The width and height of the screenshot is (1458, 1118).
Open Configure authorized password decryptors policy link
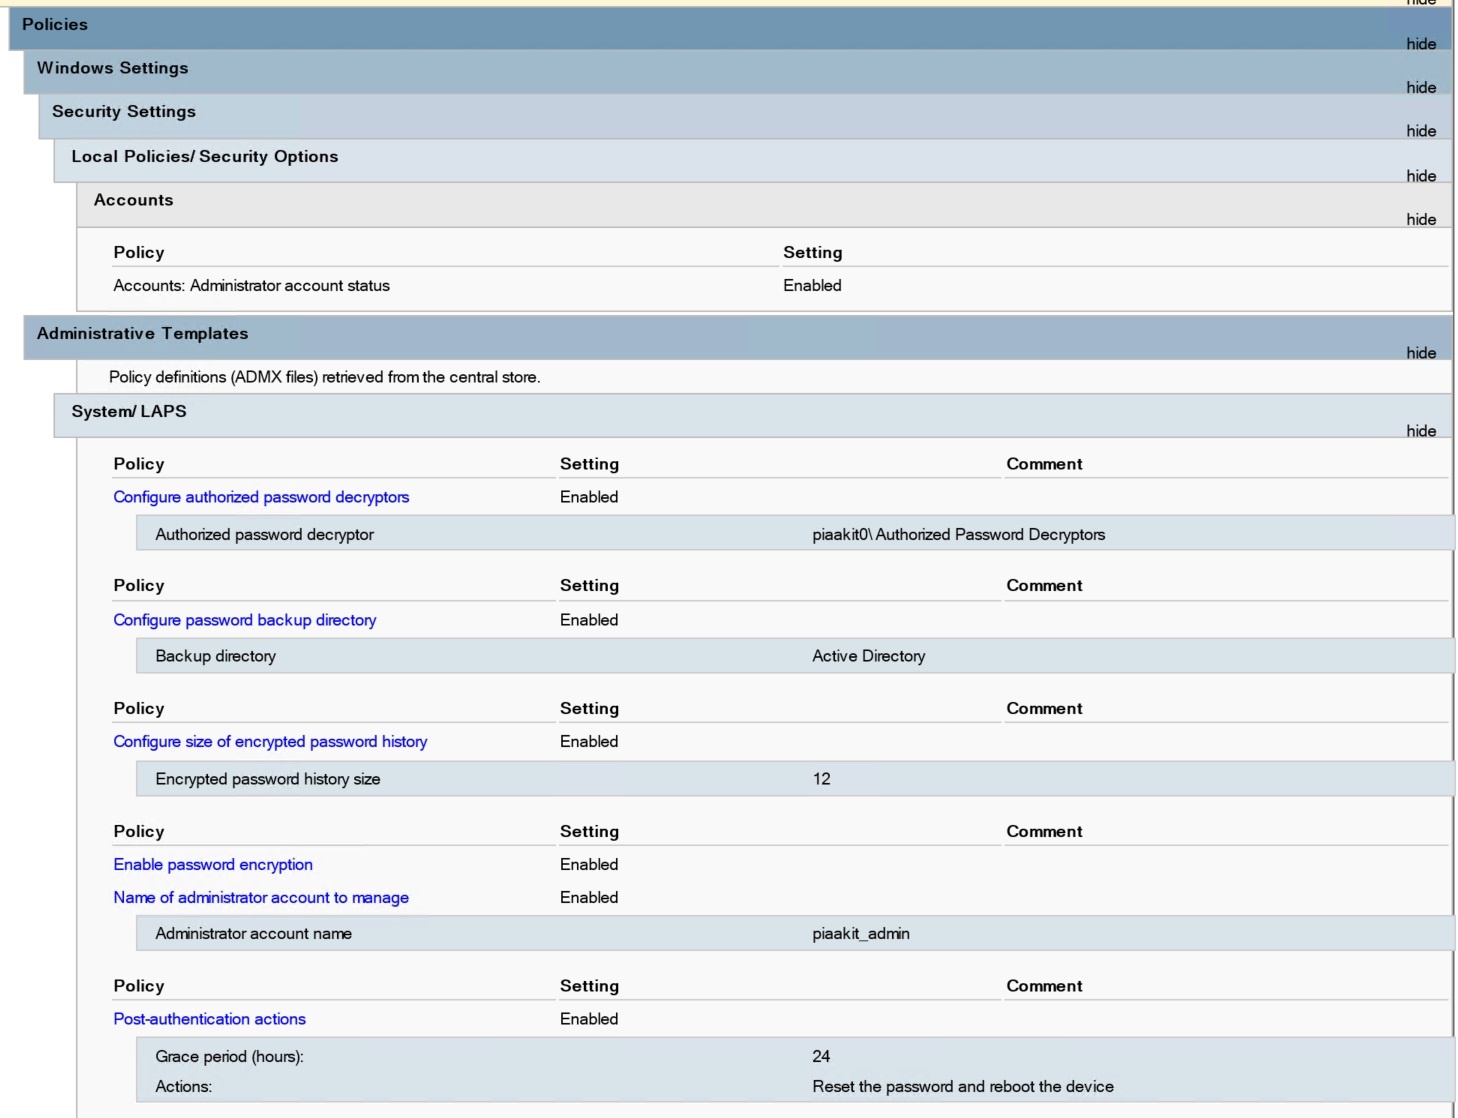(x=261, y=497)
